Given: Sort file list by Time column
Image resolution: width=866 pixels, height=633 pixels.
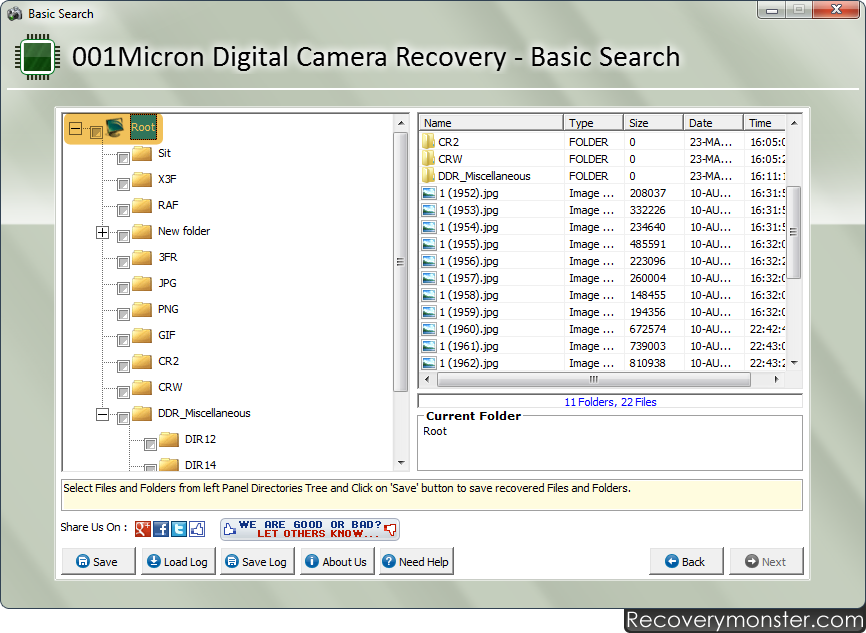Looking at the screenshot, I should [764, 123].
